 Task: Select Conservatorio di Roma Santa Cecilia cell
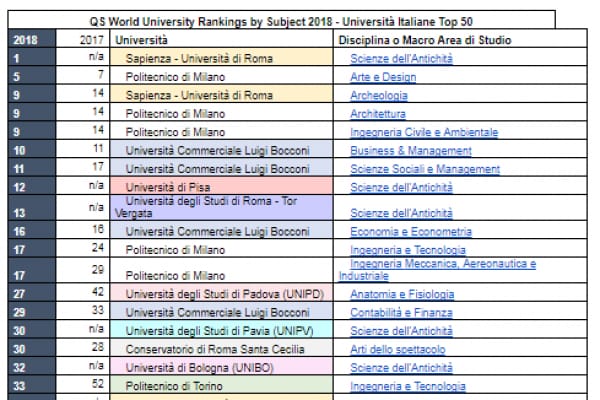pyautogui.click(x=221, y=348)
